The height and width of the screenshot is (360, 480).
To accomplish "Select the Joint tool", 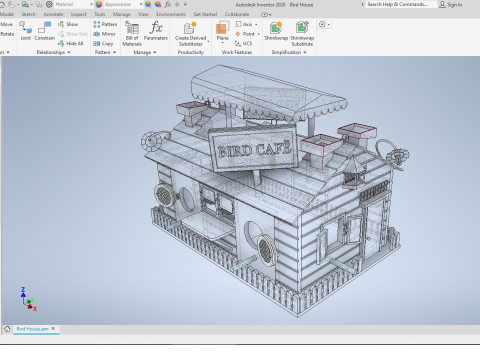I will [x=25, y=31].
